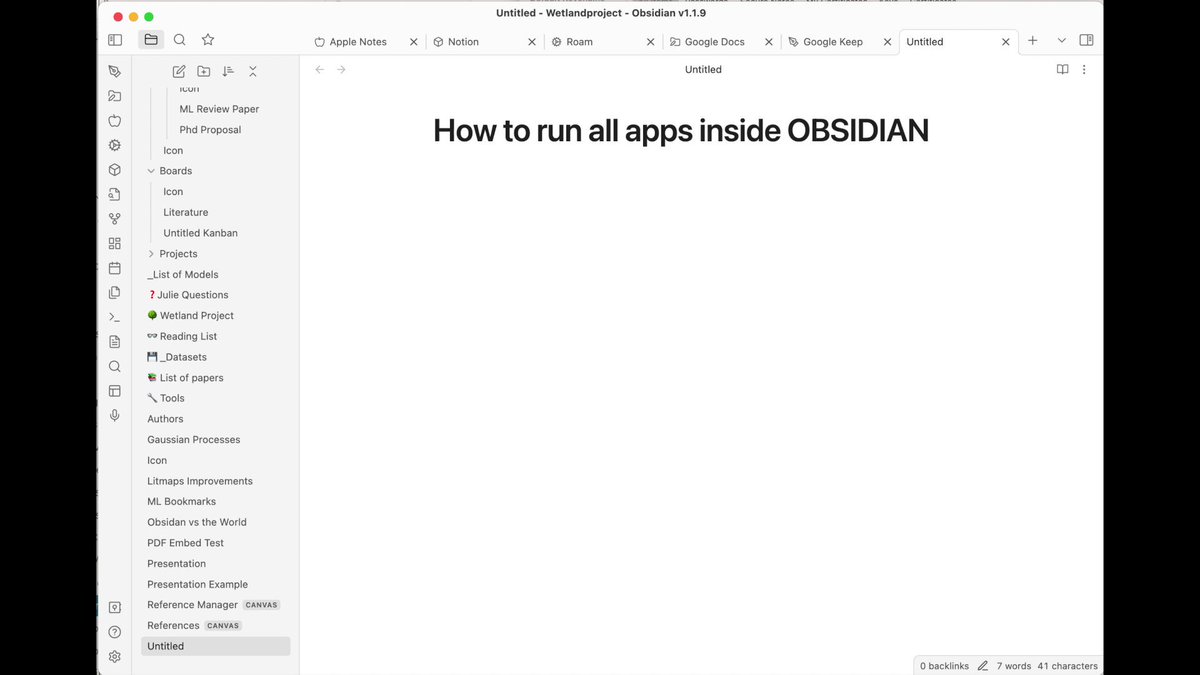Switch to the Notion tab
Viewport: 1200px width, 675px height.
pos(463,42)
